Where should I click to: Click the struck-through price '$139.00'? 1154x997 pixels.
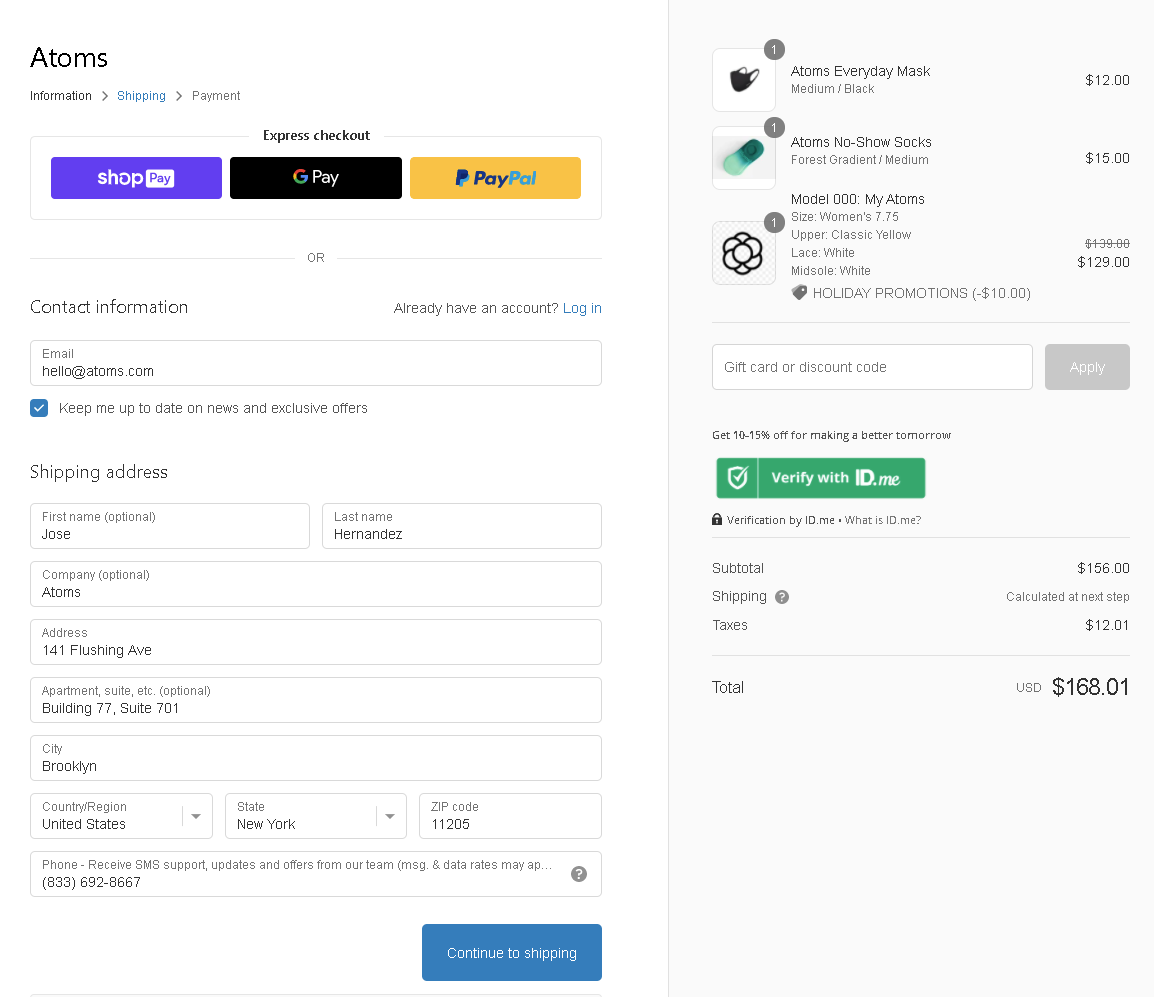(1108, 244)
